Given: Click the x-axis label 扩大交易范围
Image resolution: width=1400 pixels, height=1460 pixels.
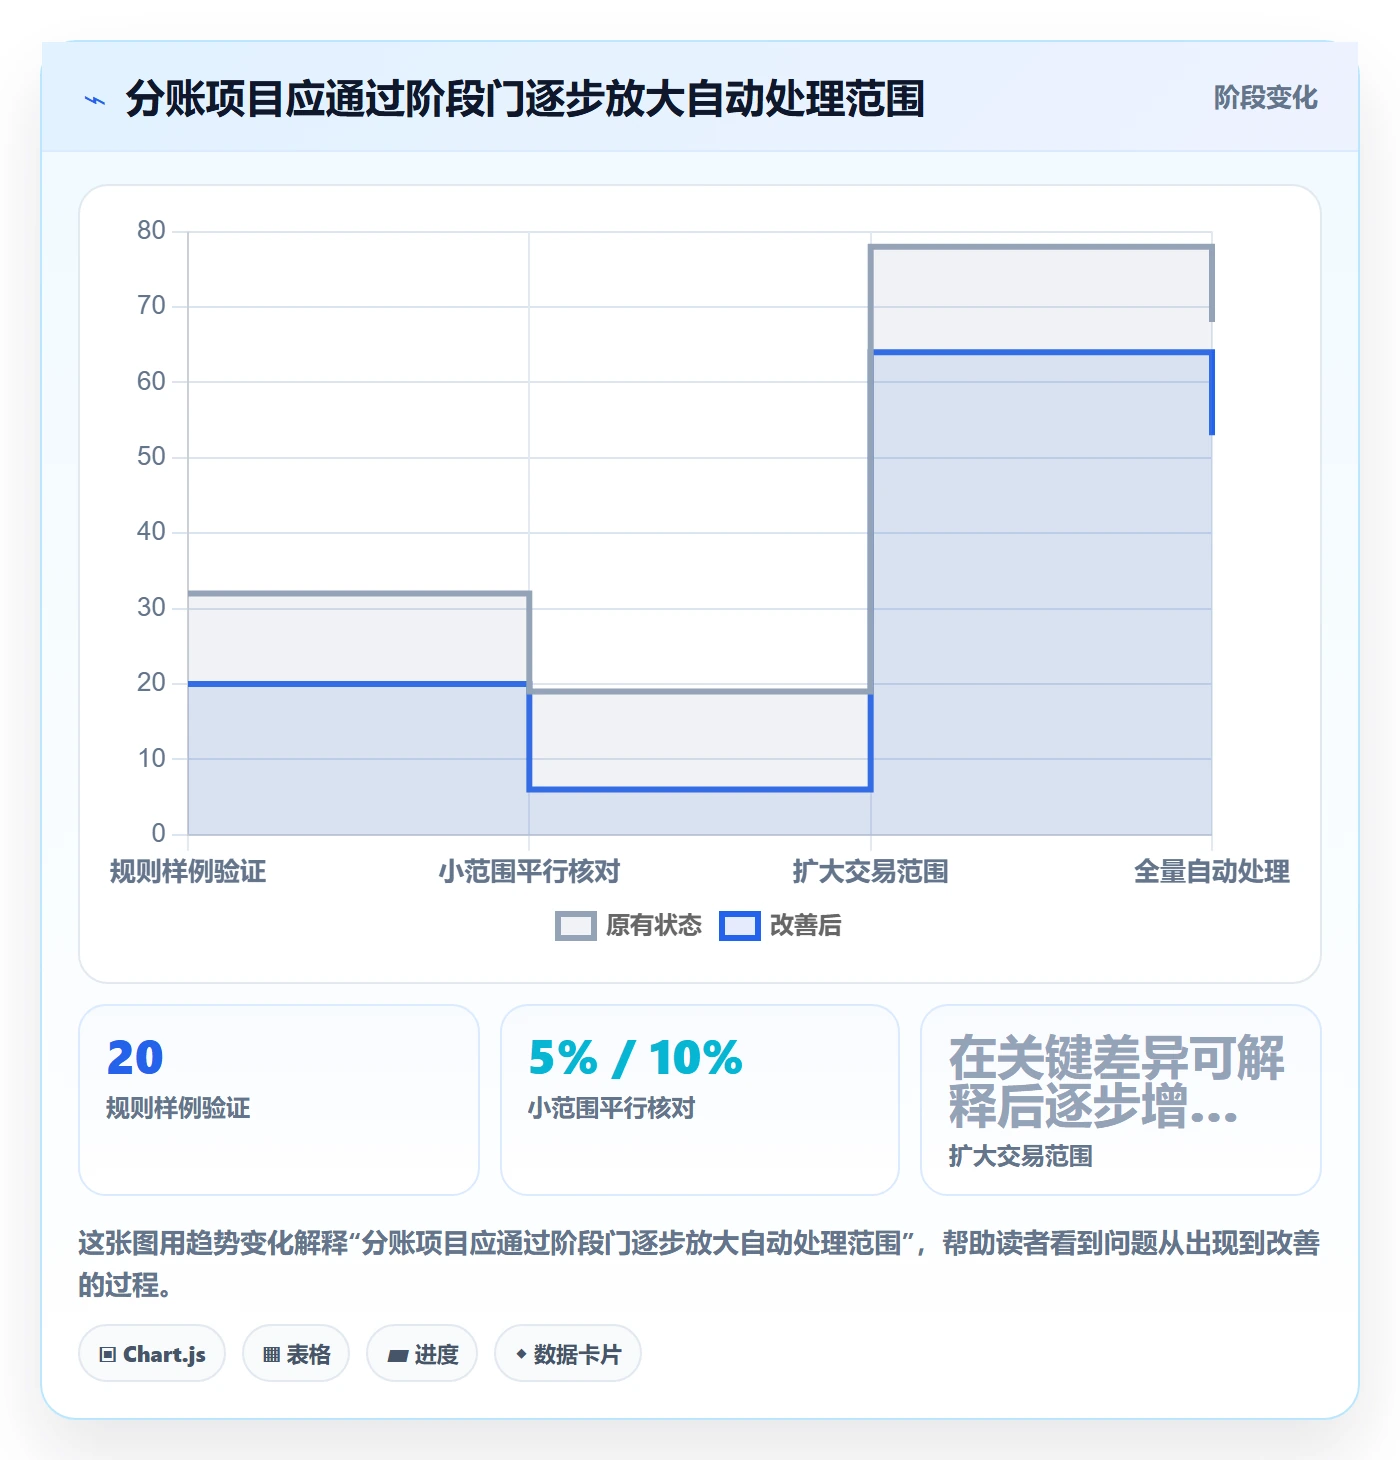Looking at the screenshot, I should [870, 872].
